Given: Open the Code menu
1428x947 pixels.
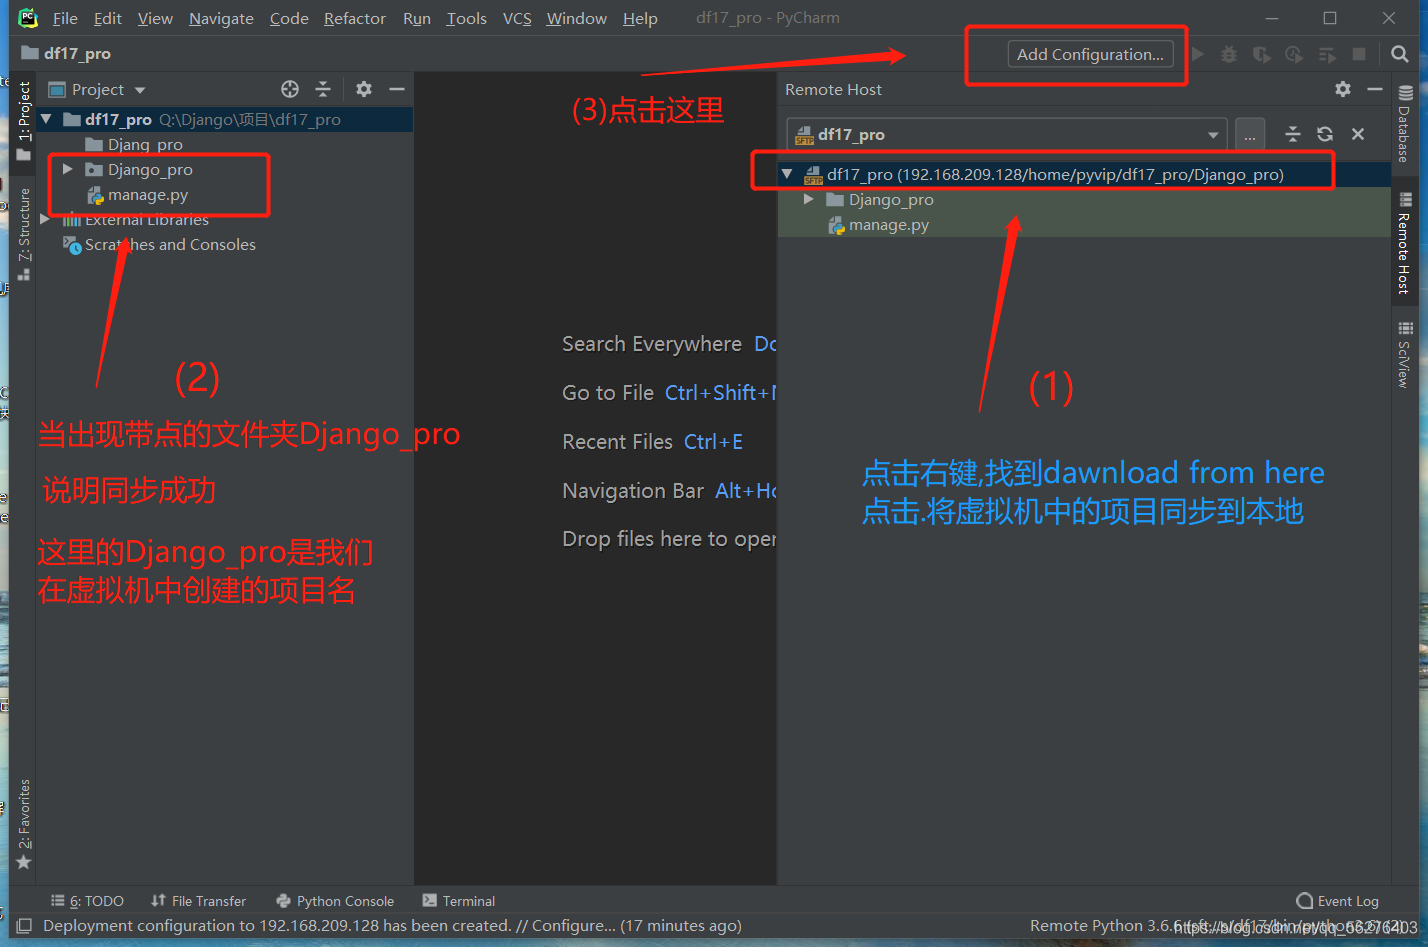Looking at the screenshot, I should [289, 18].
